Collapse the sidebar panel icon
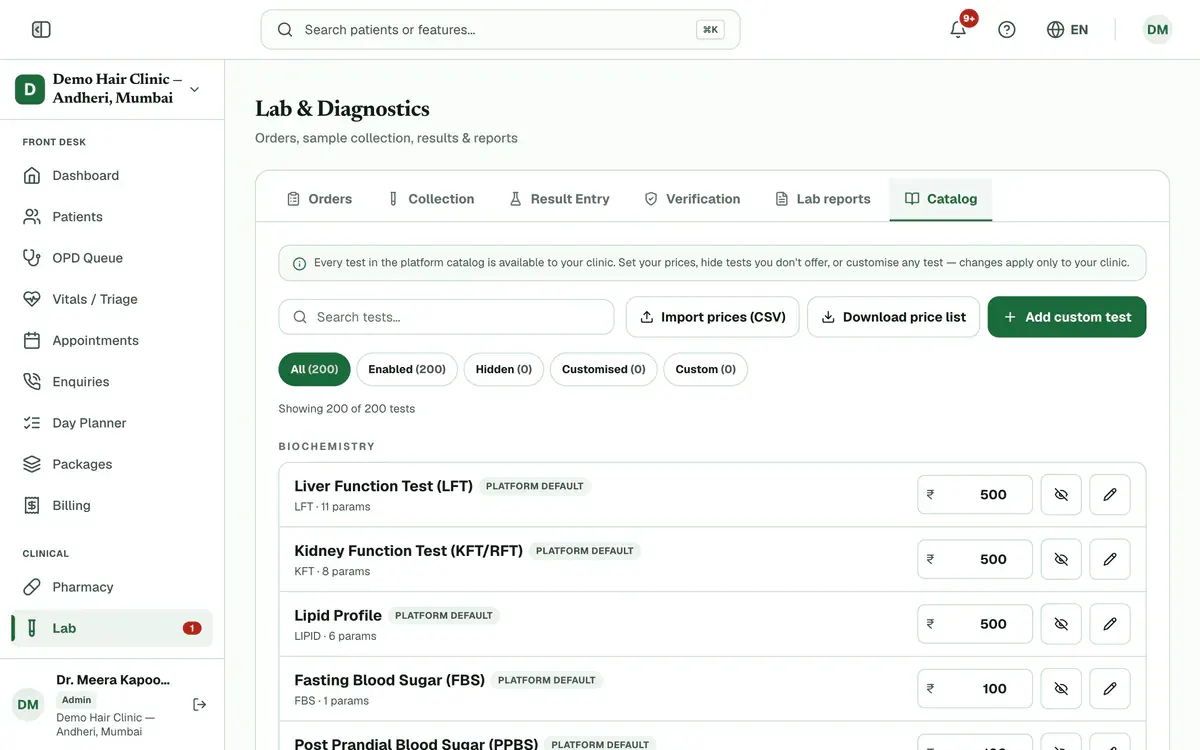1200x750 pixels. pos(41,30)
